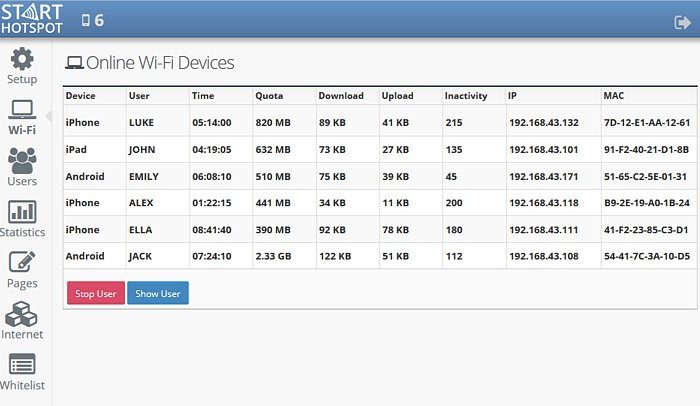Select user JOHN in the table

[142, 150]
